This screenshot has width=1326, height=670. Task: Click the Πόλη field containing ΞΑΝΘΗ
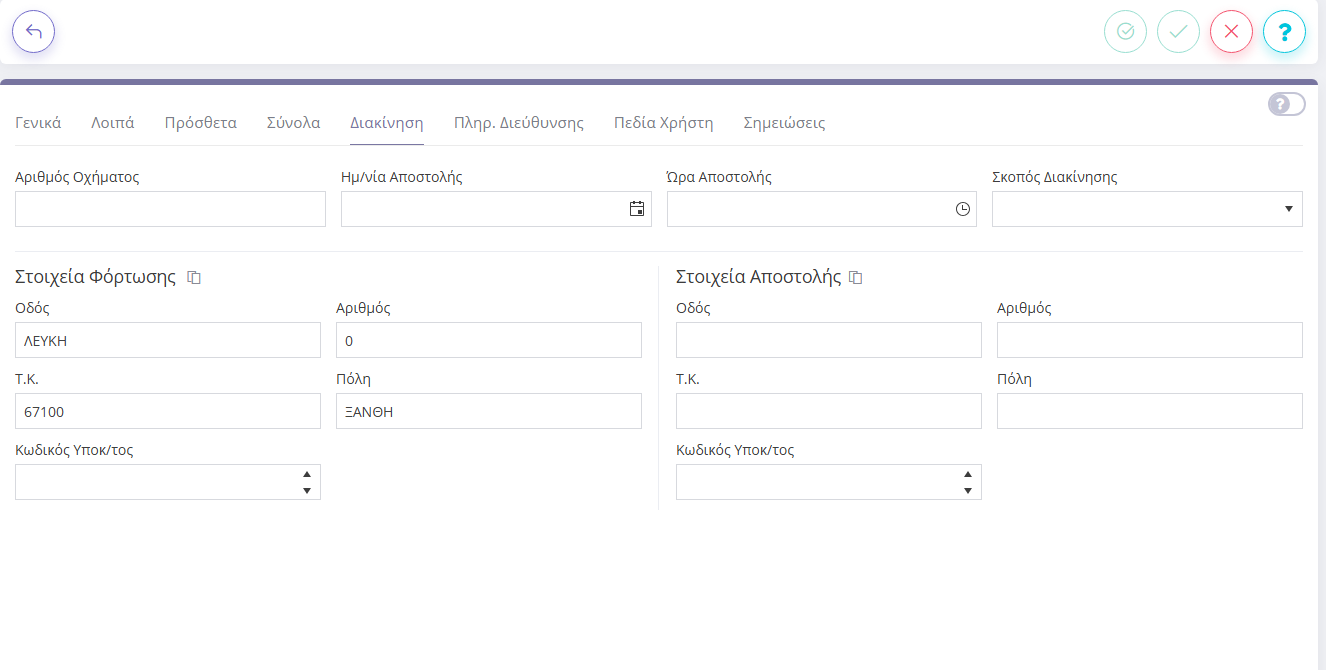click(488, 411)
